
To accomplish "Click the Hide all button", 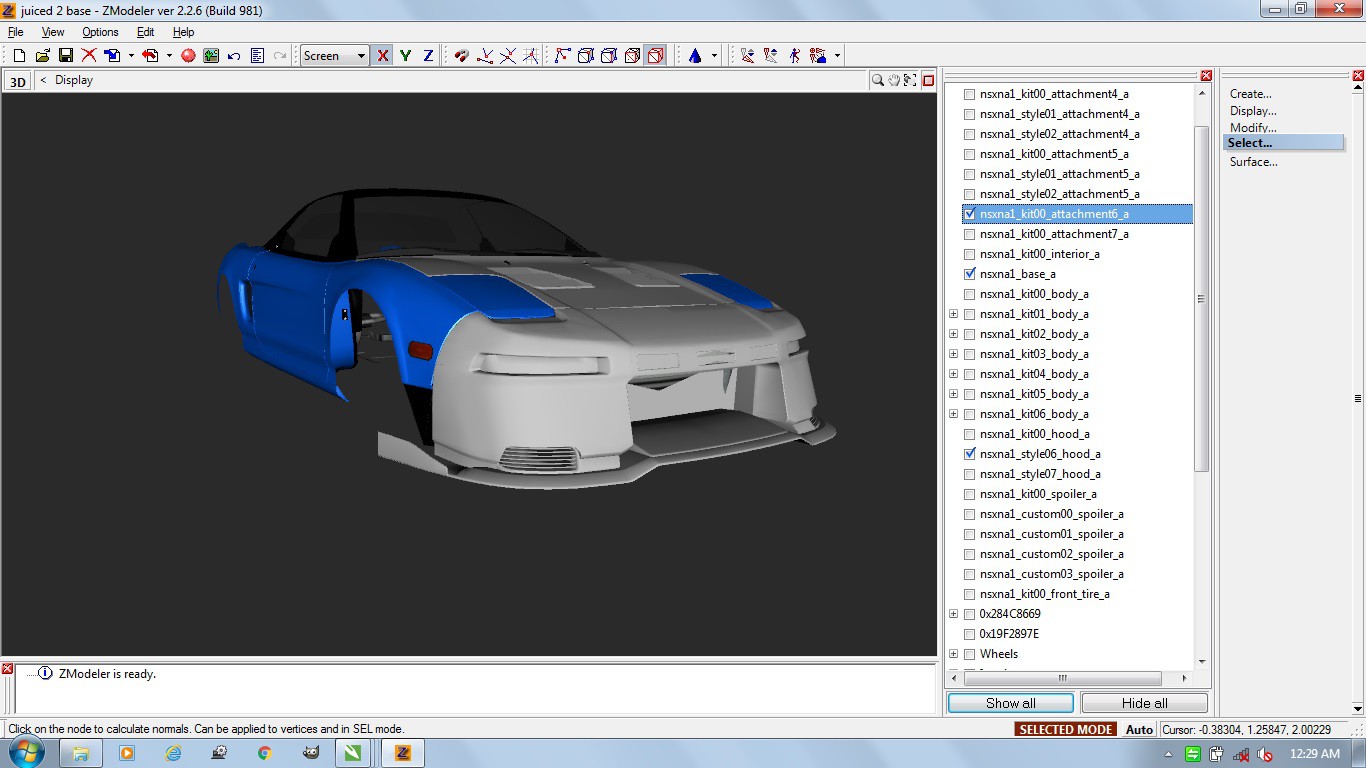I will click(x=1145, y=703).
